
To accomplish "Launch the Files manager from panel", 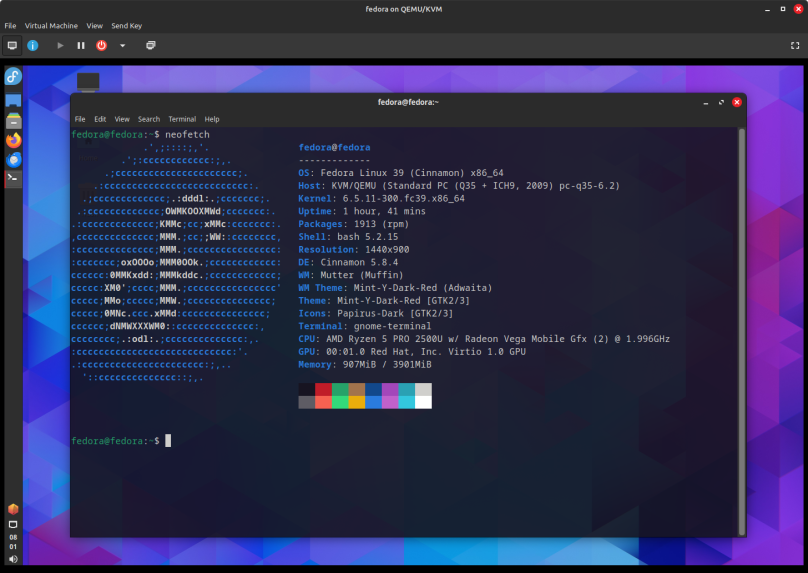I will coord(13,121).
